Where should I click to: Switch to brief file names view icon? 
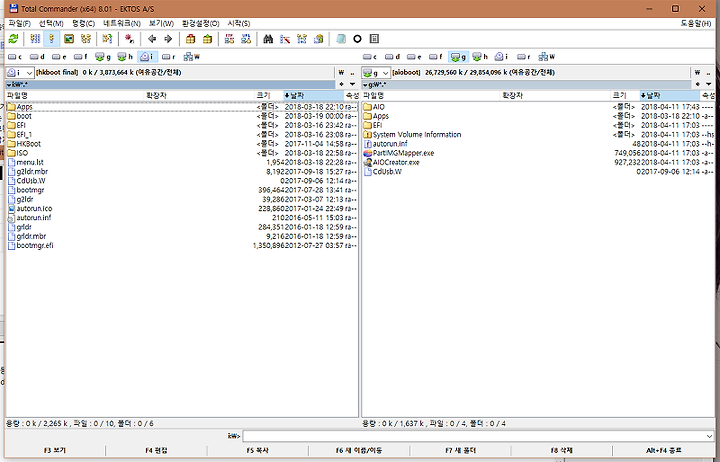[35, 39]
